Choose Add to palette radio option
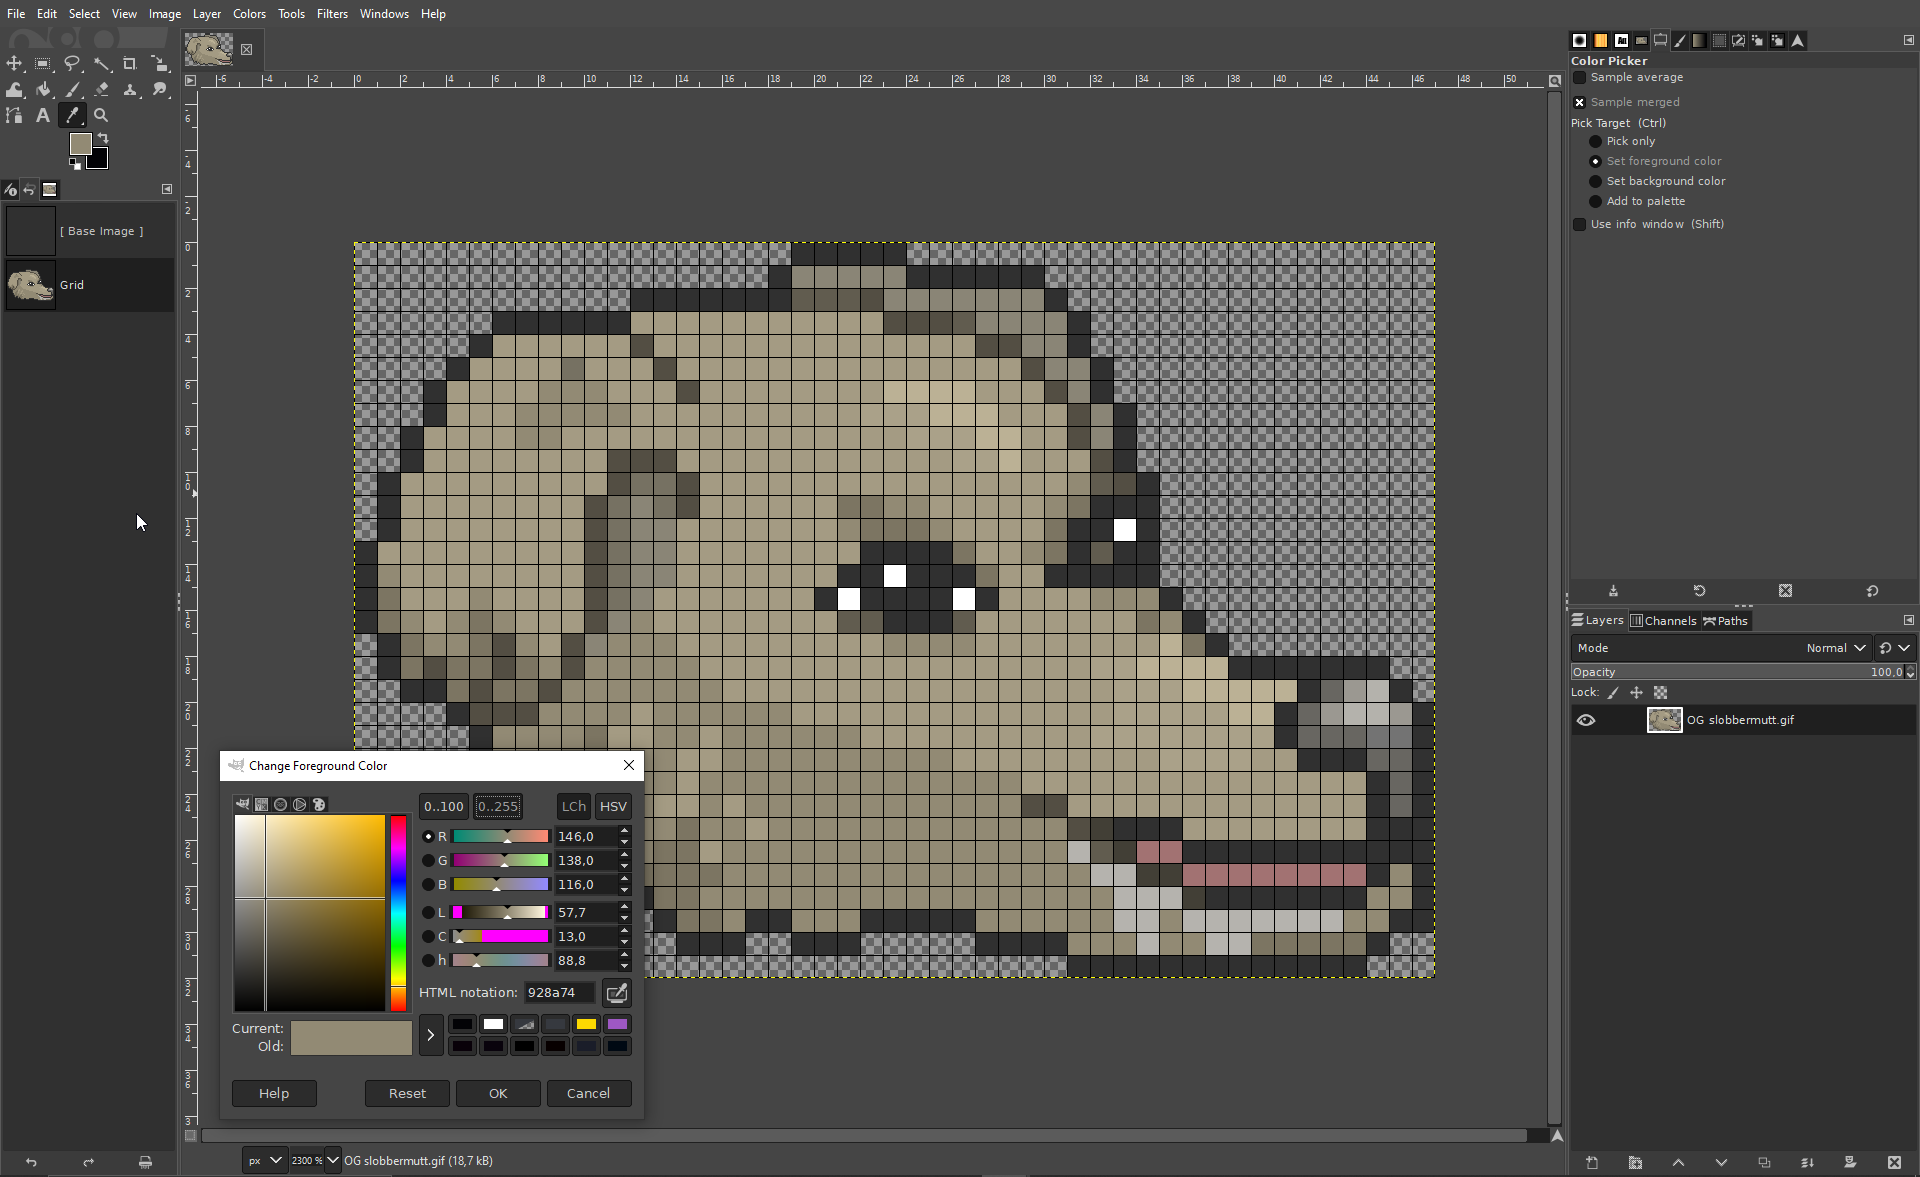 pyautogui.click(x=1596, y=201)
